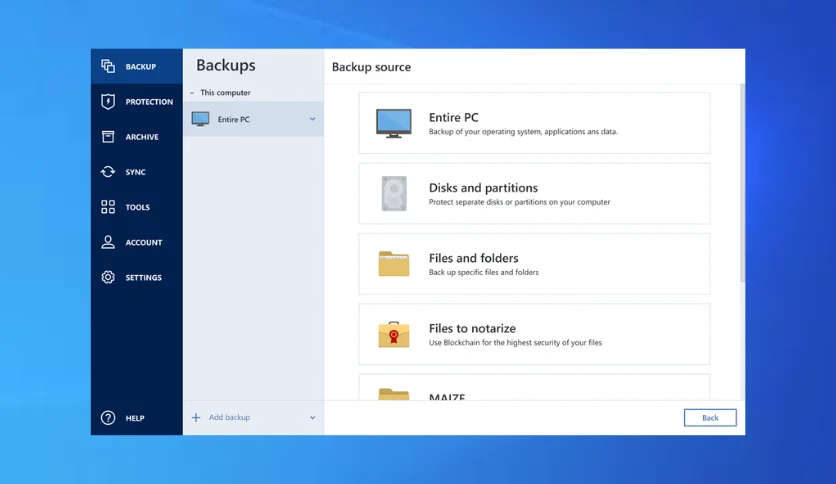
Task: Collapse the This computer group
Action: click(192, 93)
